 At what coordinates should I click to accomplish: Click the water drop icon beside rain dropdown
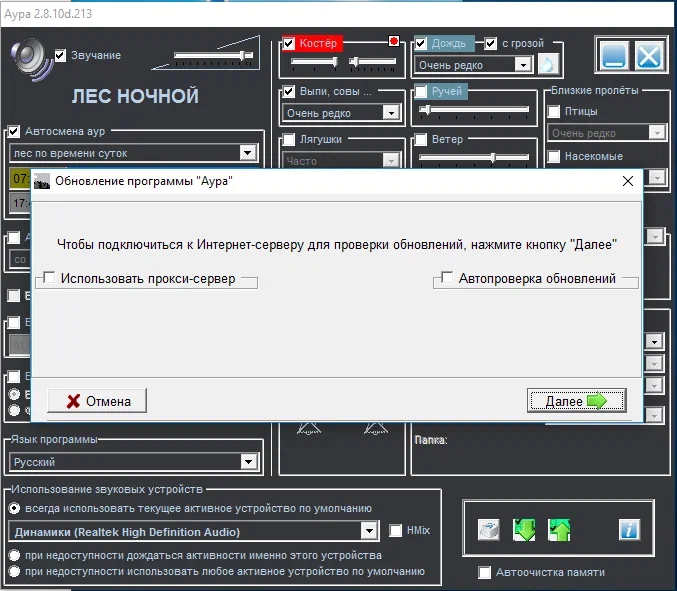pyautogui.click(x=548, y=64)
